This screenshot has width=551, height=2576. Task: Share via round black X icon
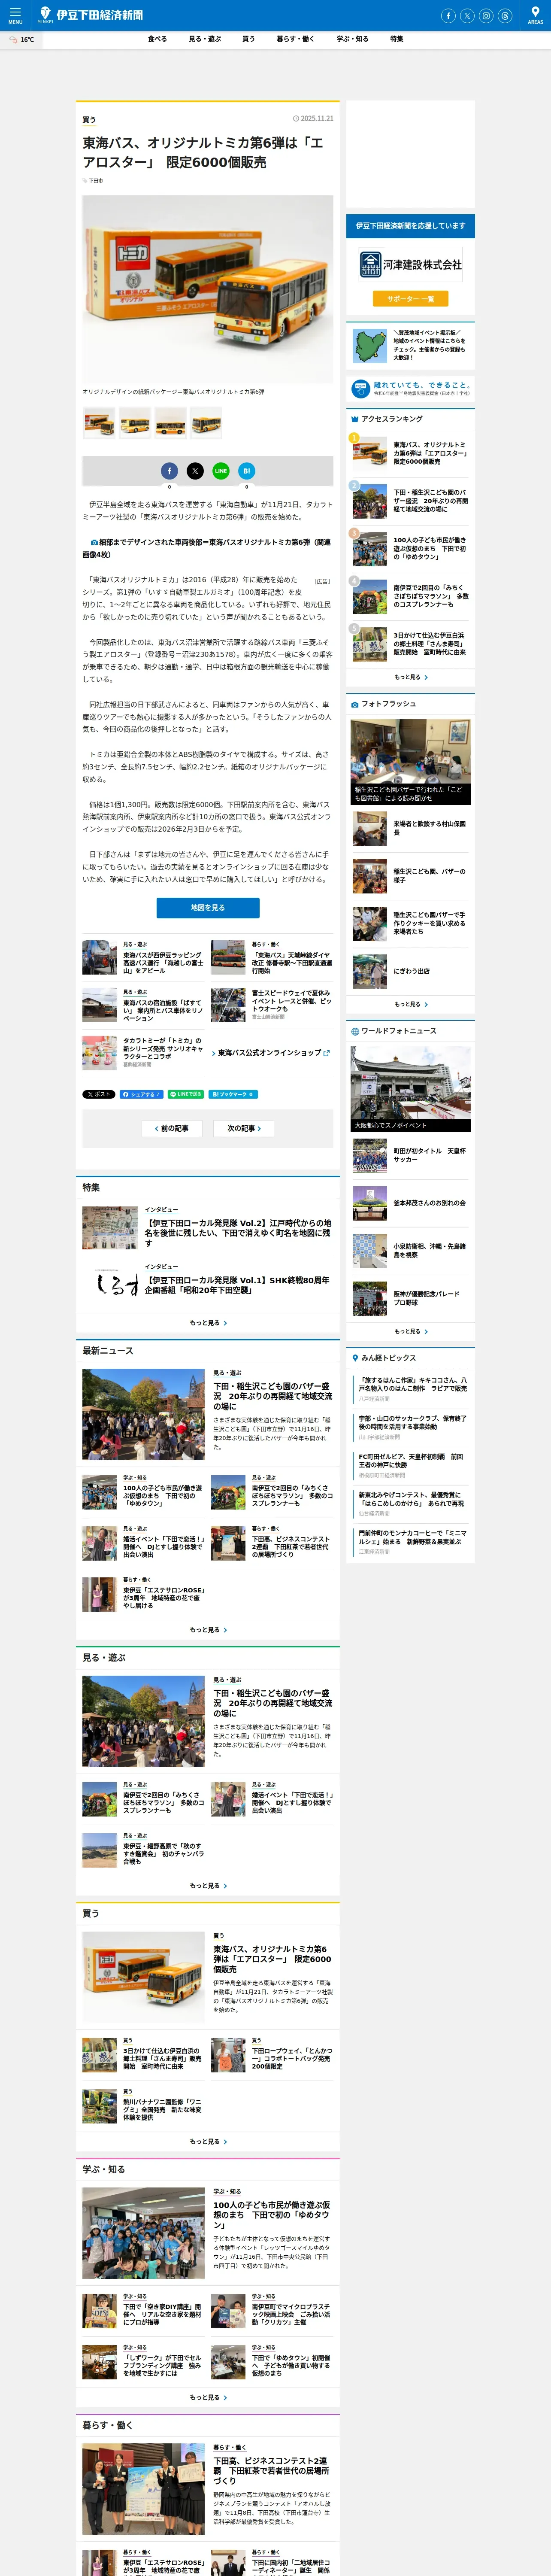(x=195, y=470)
